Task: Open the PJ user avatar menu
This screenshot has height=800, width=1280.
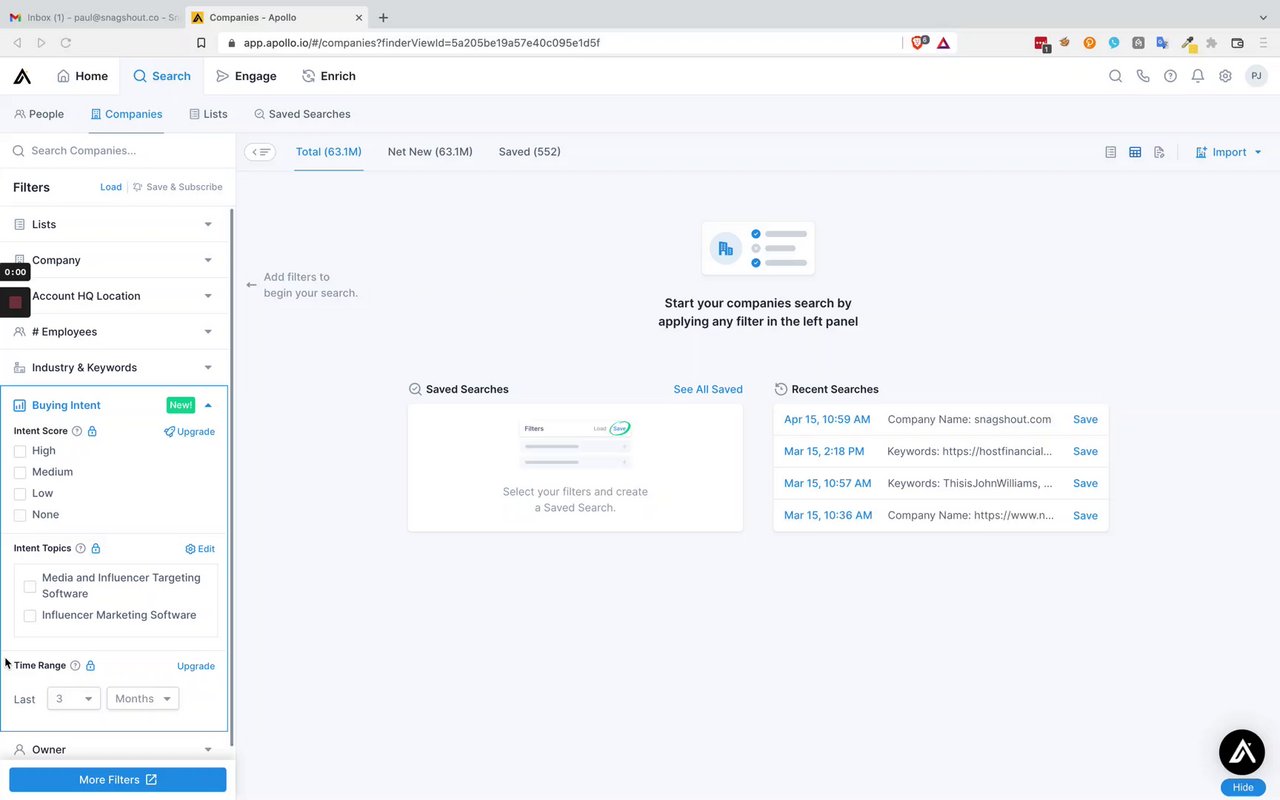Action: tap(1256, 76)
